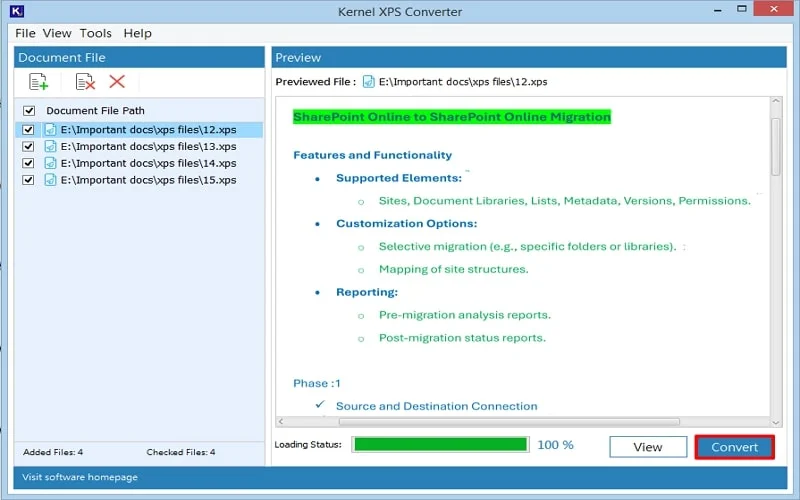Uncheck the checkbox for 13.xps
Image resolution: width=800 pixels, height=500 pixels.
[28, 146]
